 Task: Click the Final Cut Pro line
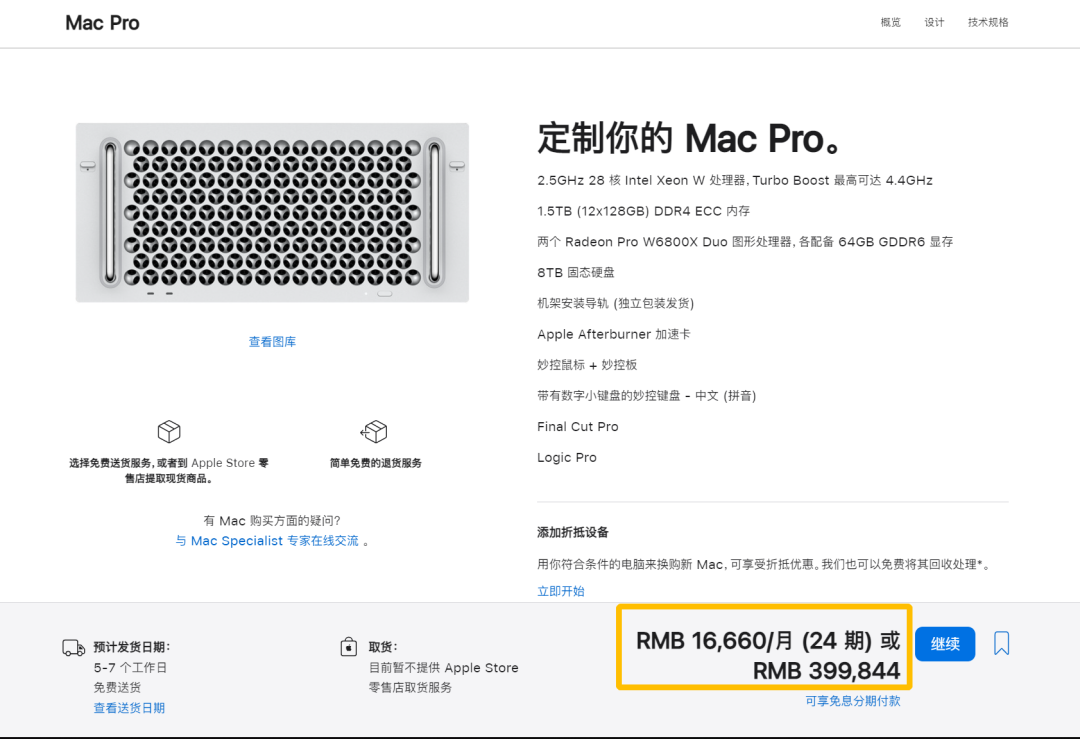tap(578, 426)
